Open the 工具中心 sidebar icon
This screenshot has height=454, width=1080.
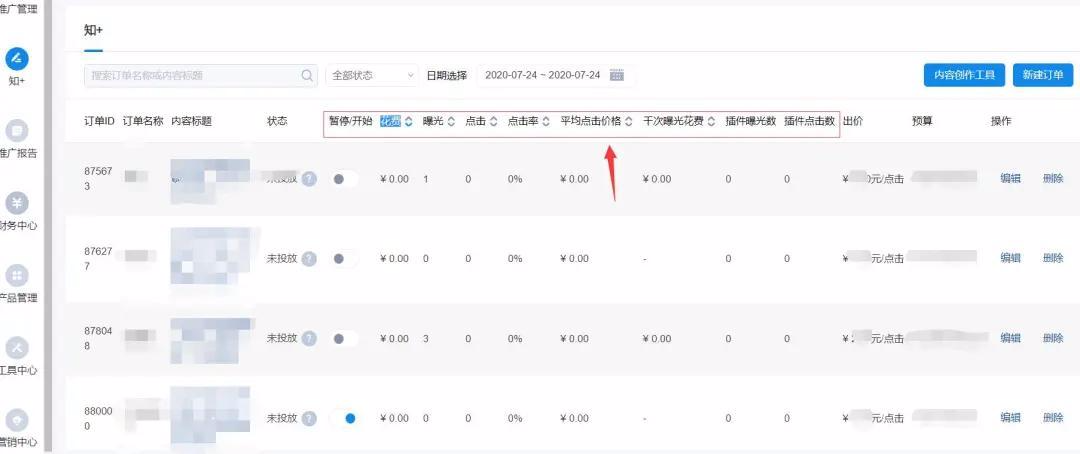(x=17, y=348)
